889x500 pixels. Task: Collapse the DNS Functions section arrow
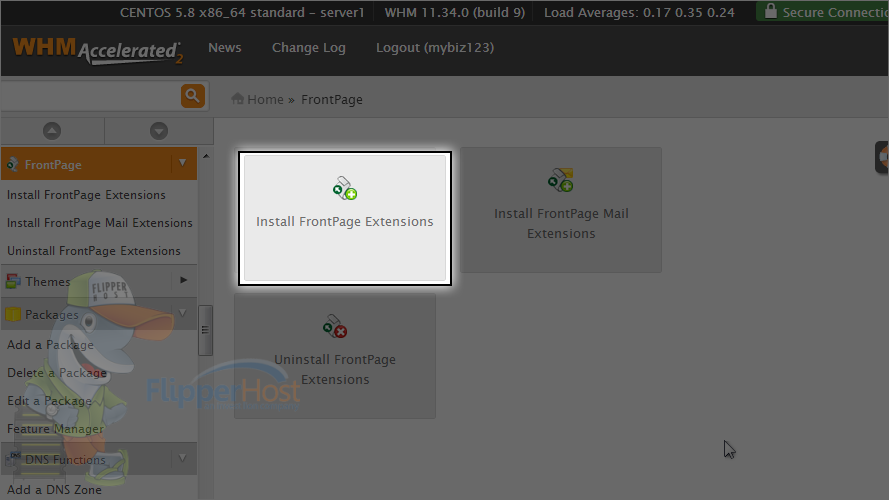coord(183,458)
